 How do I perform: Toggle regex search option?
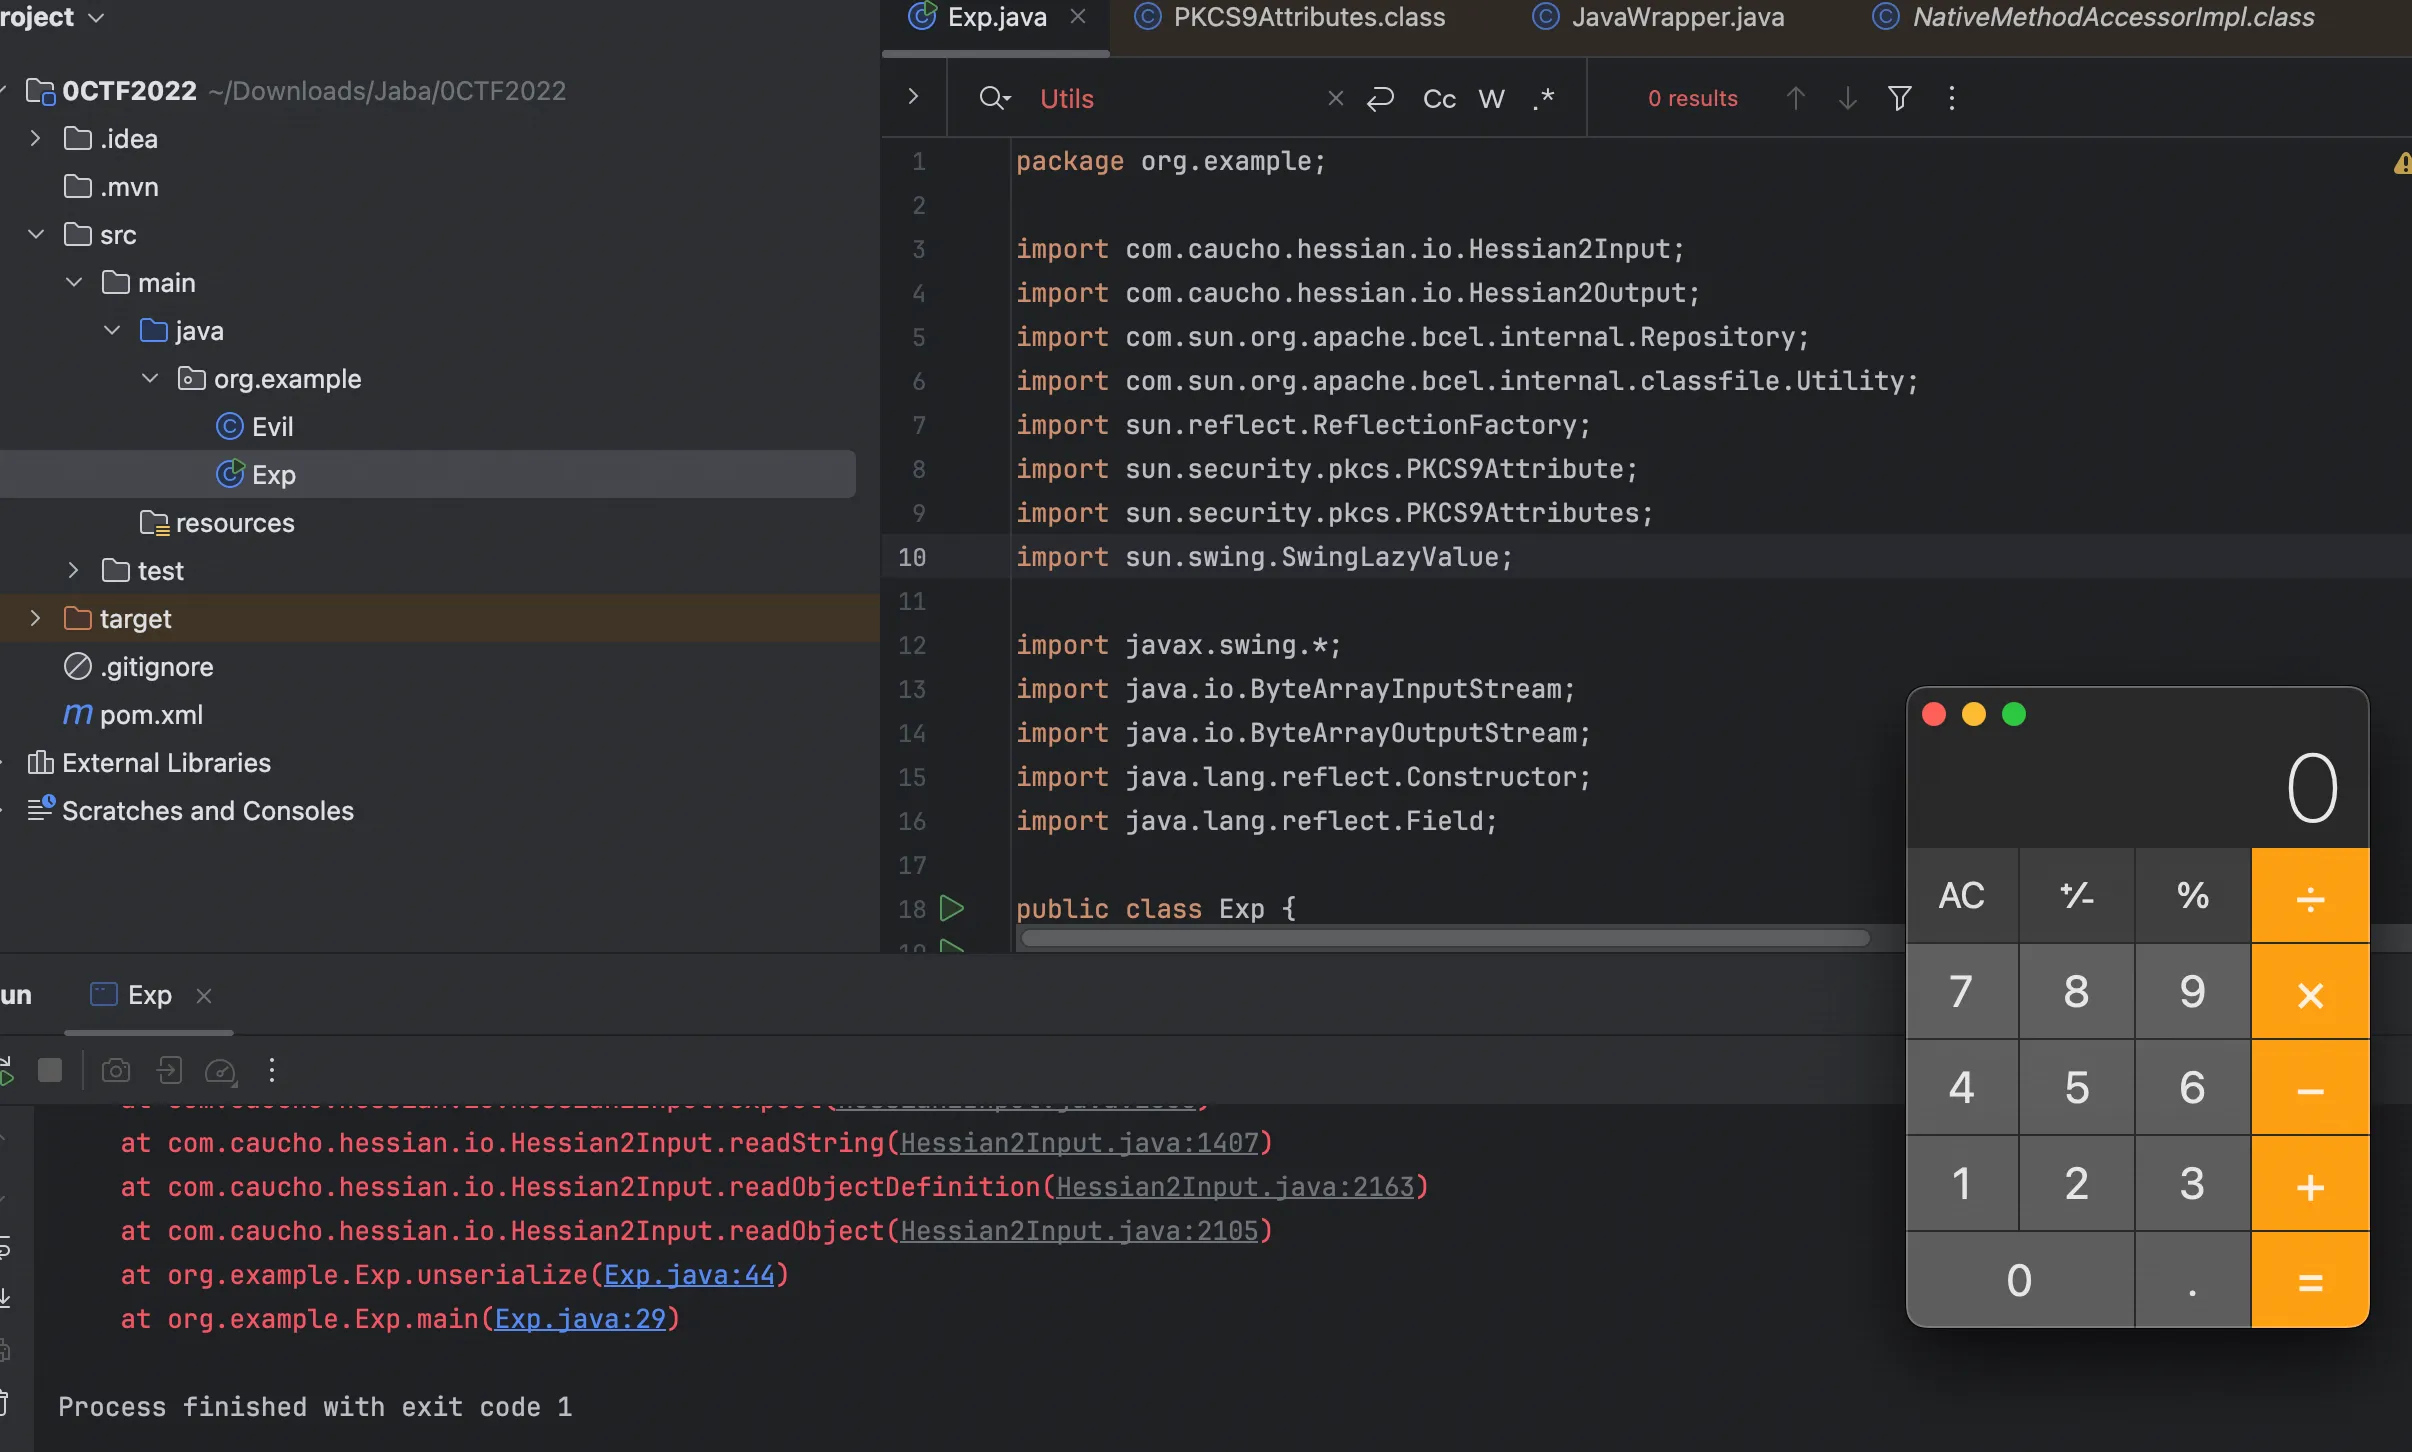1543,98
